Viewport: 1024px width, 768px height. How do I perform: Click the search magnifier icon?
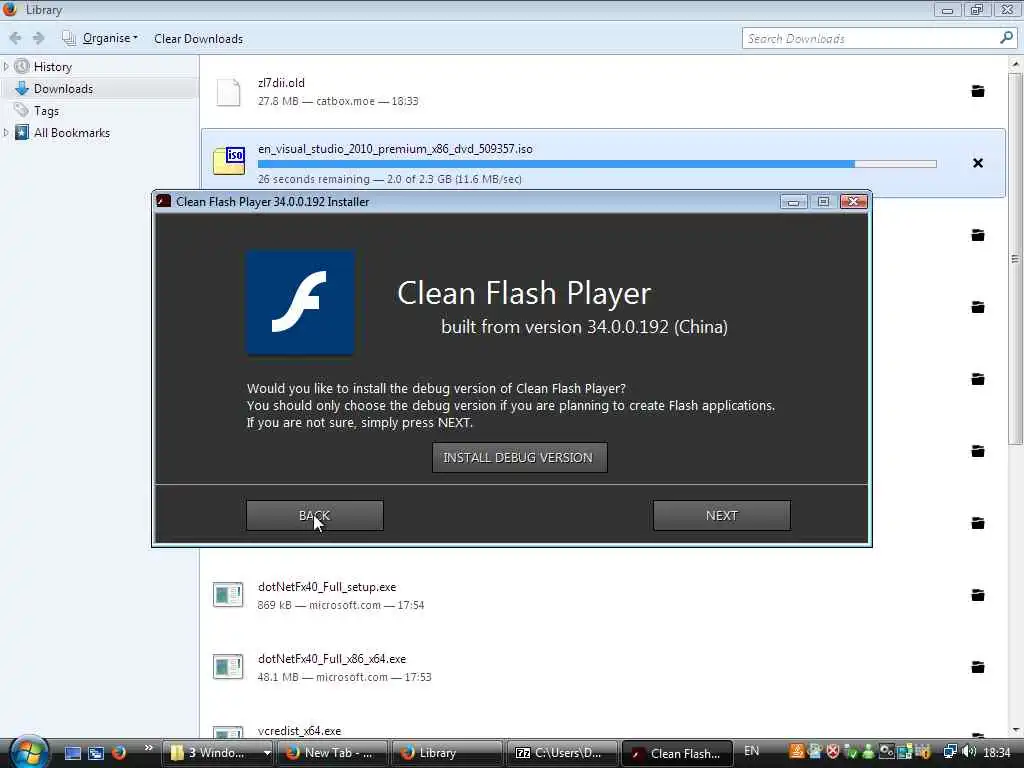[1006, 38]
